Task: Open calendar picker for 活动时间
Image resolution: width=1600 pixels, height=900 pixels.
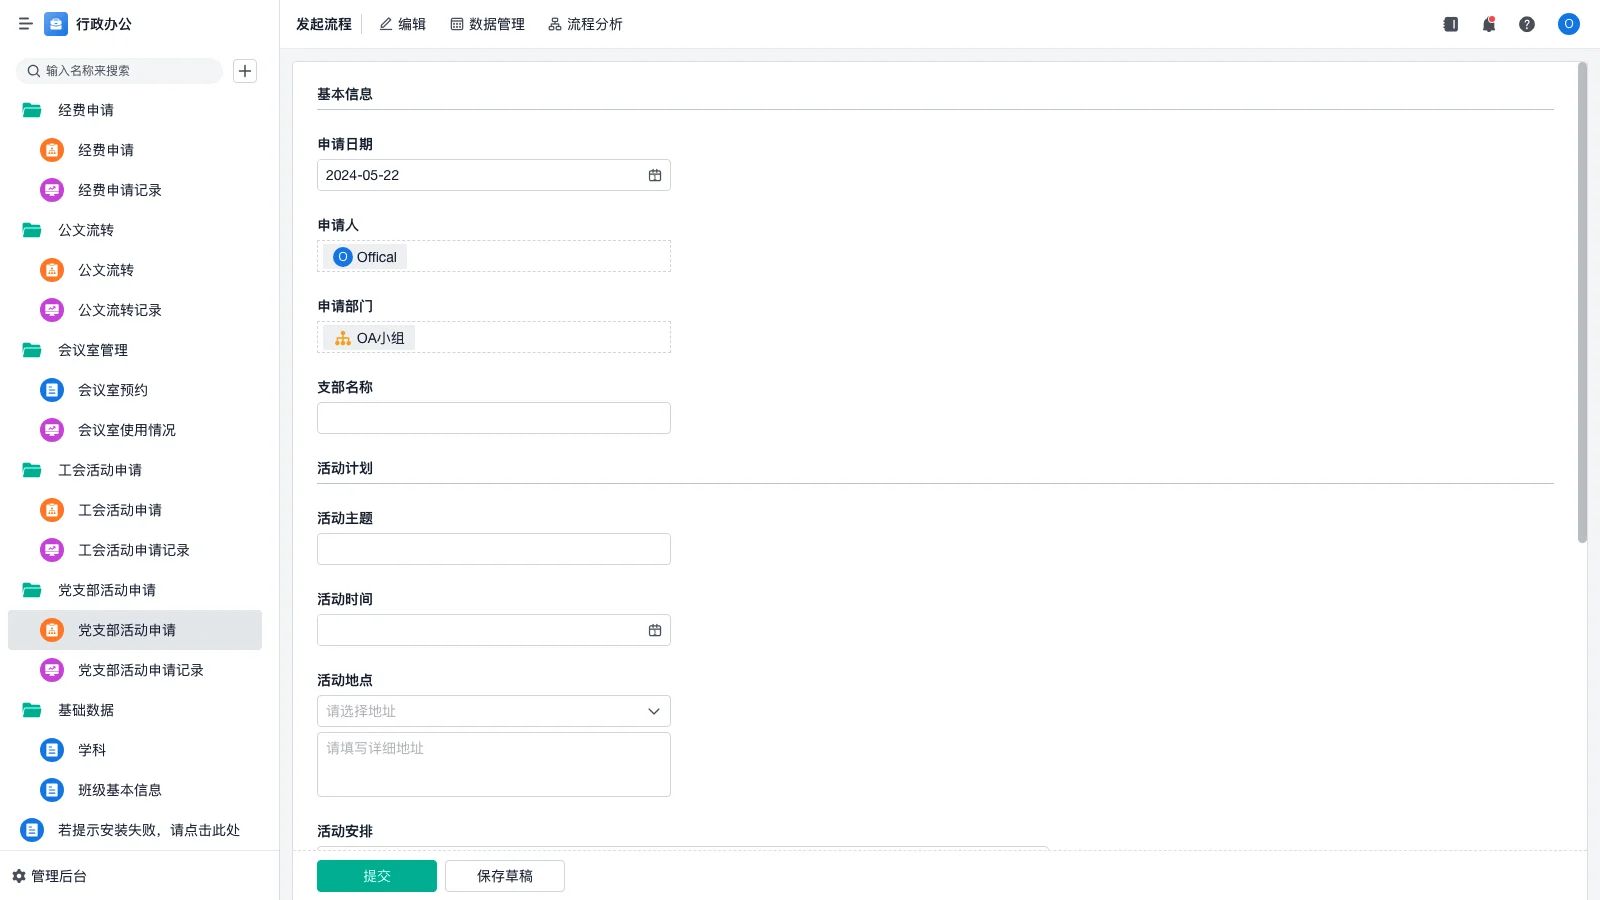Action: point(655,630)
